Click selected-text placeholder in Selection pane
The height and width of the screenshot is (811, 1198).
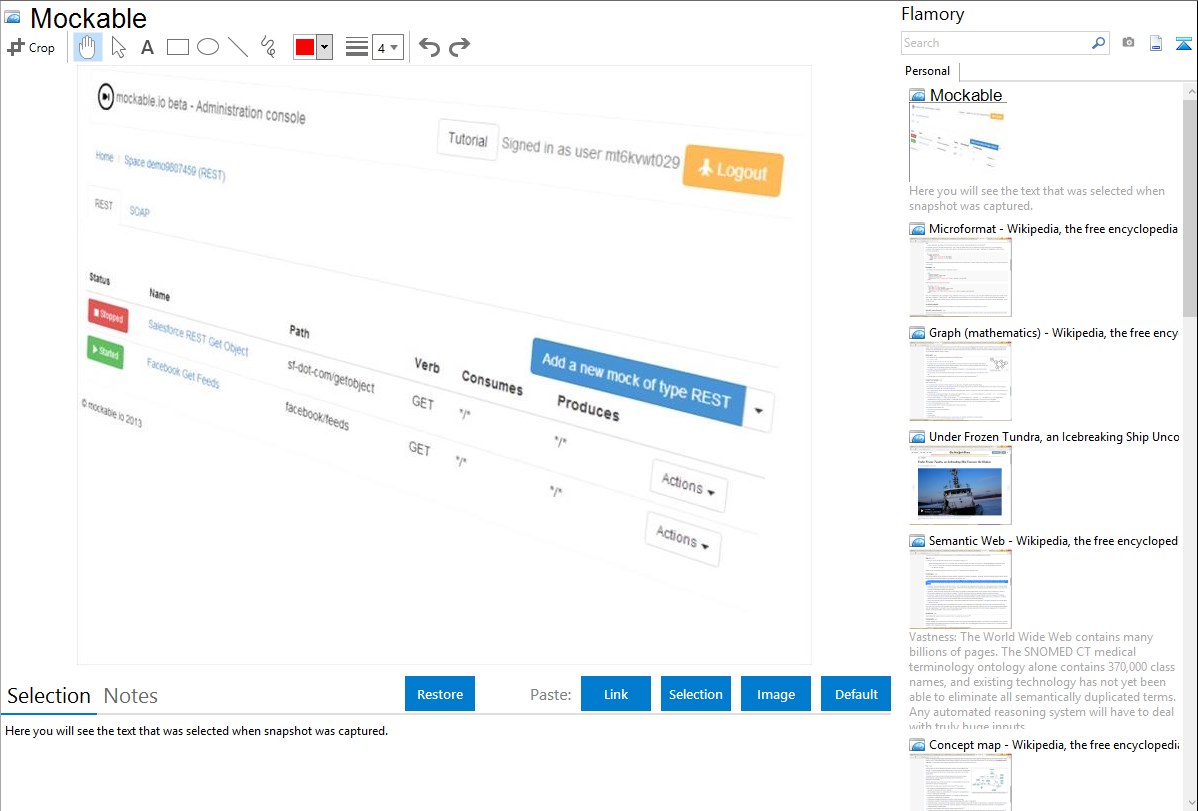tap(196, 732)
